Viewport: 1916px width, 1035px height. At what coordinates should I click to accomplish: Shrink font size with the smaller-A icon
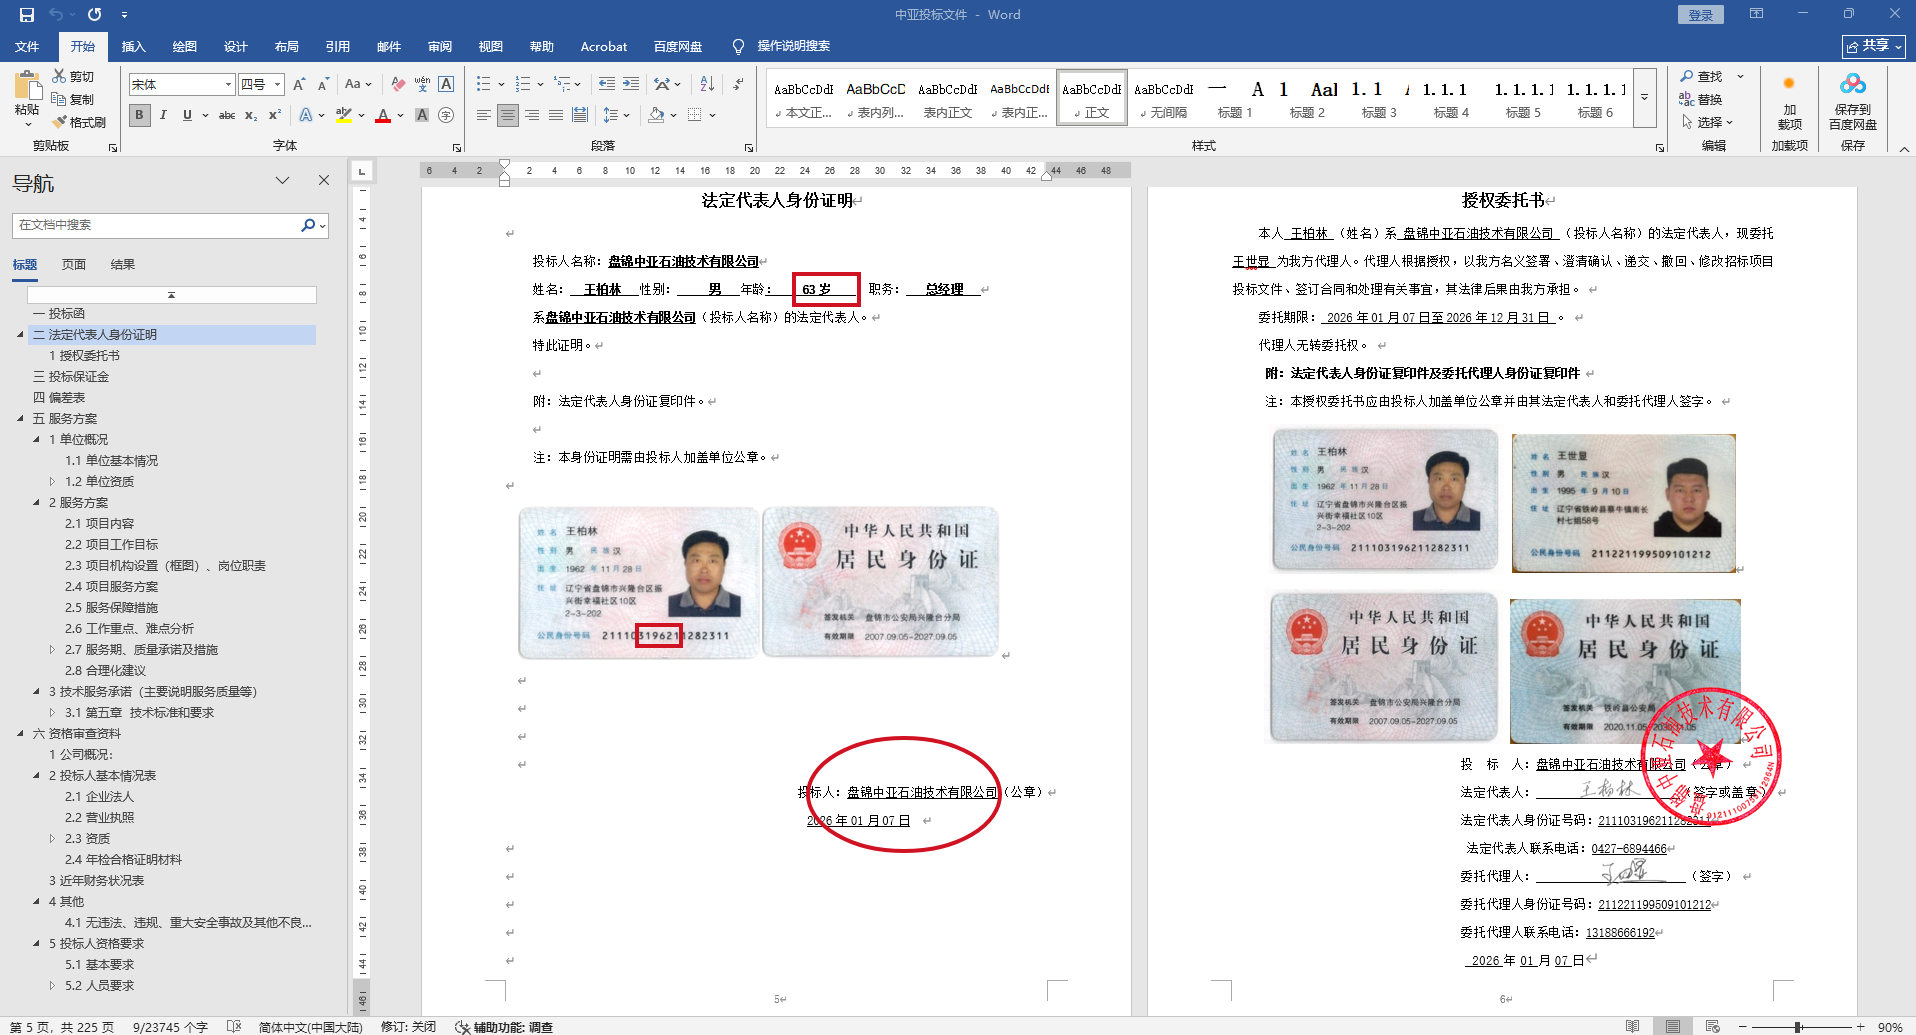323,84
